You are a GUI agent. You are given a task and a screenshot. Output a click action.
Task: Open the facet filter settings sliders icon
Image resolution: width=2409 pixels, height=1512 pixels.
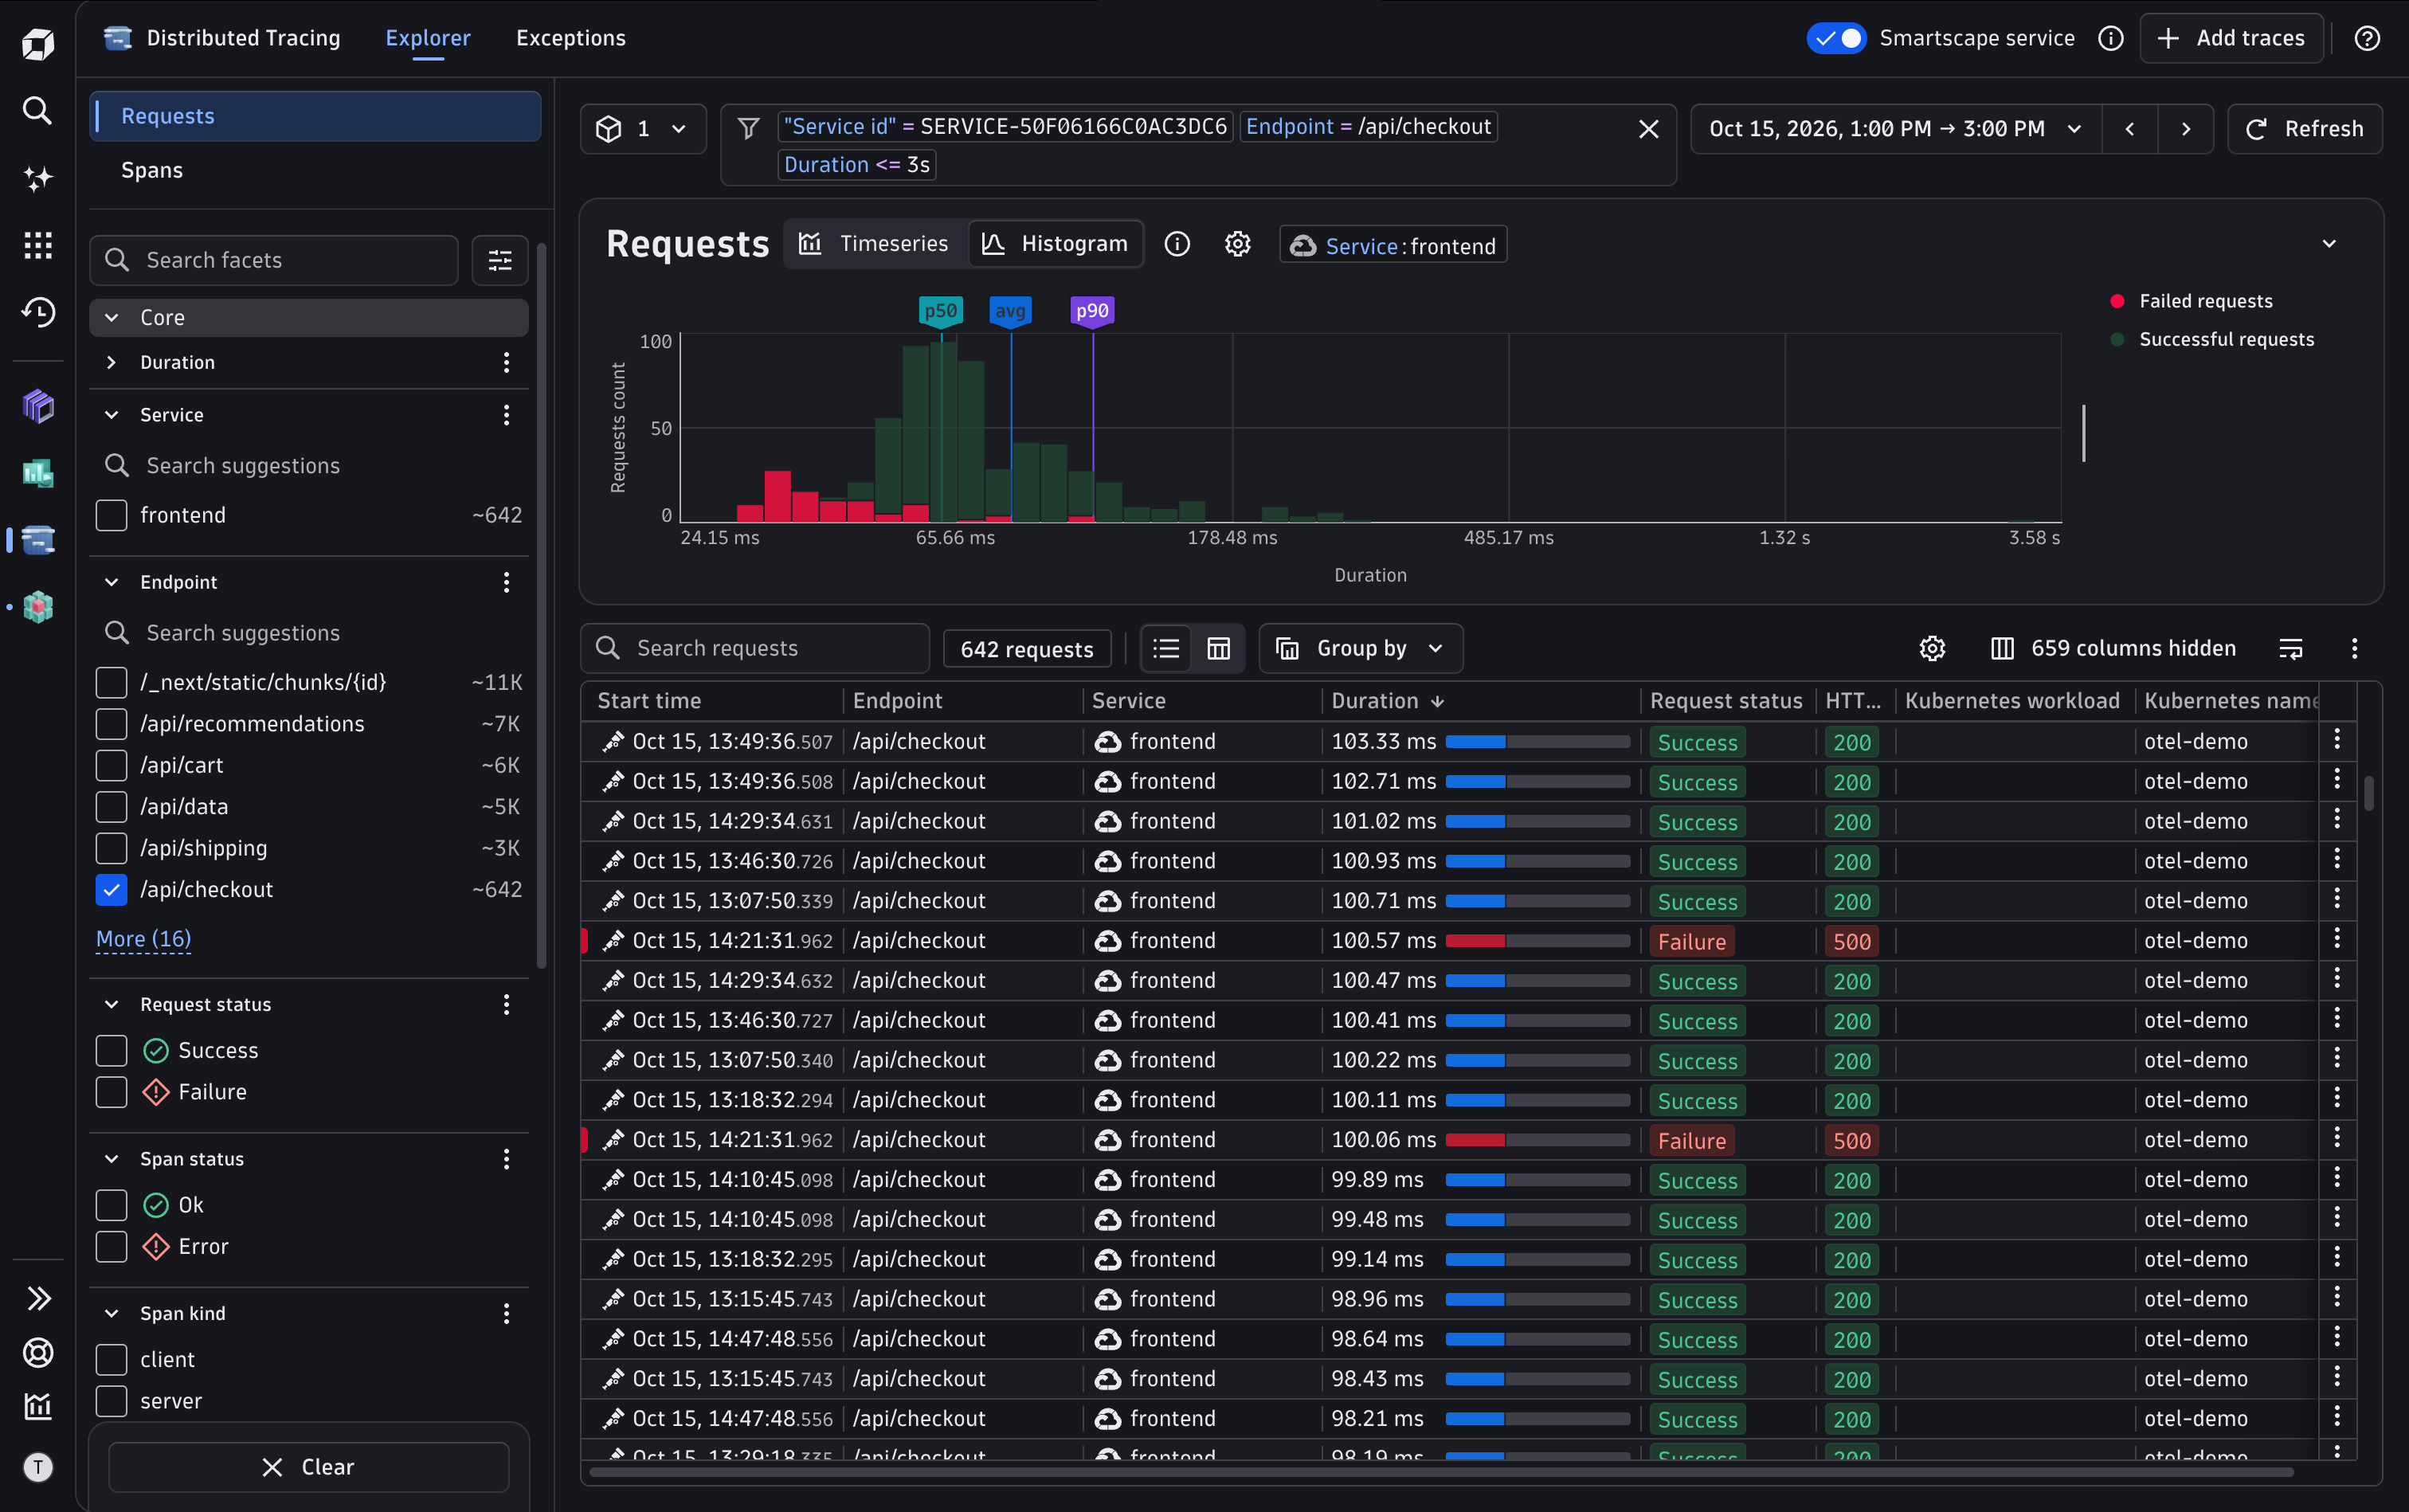click(500, 261)
